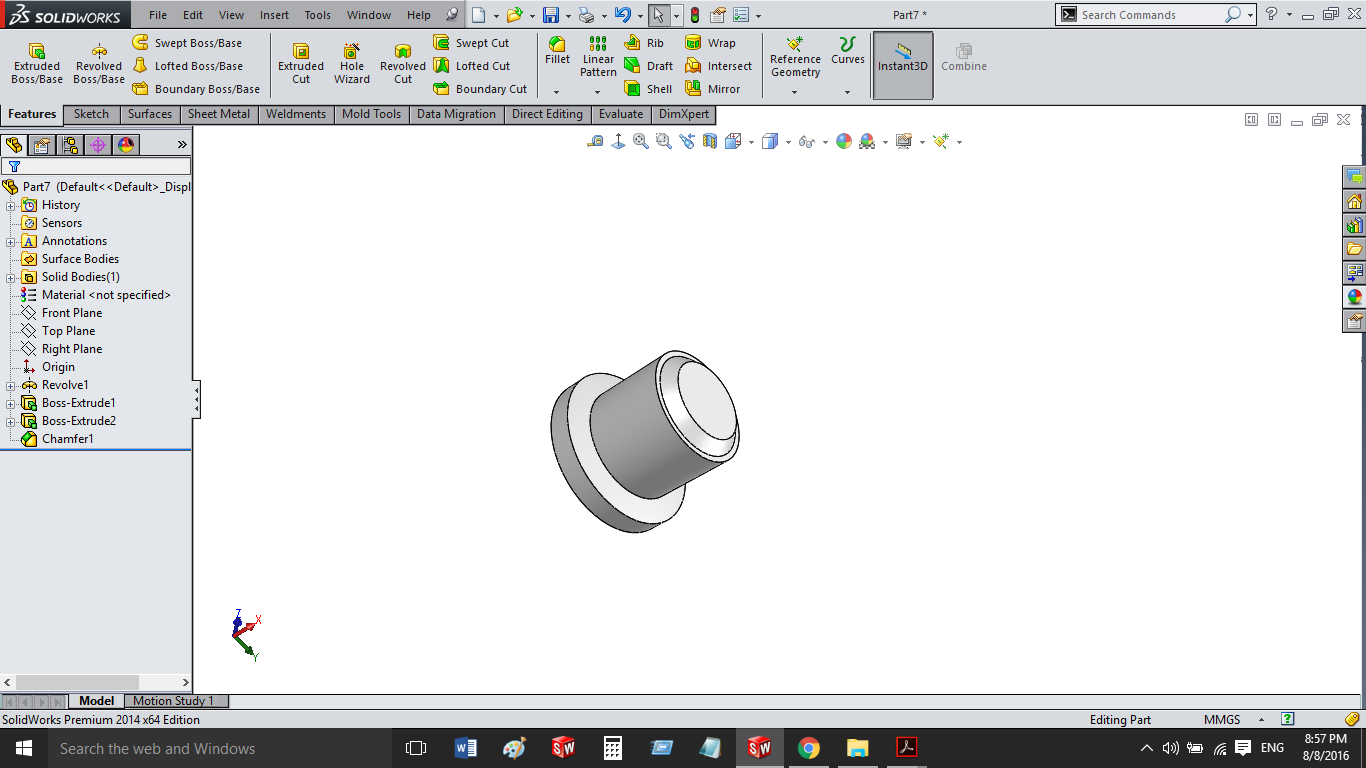The image size is (1366, 768).
Task: Open the Insert menu
Action: (274, 15)
